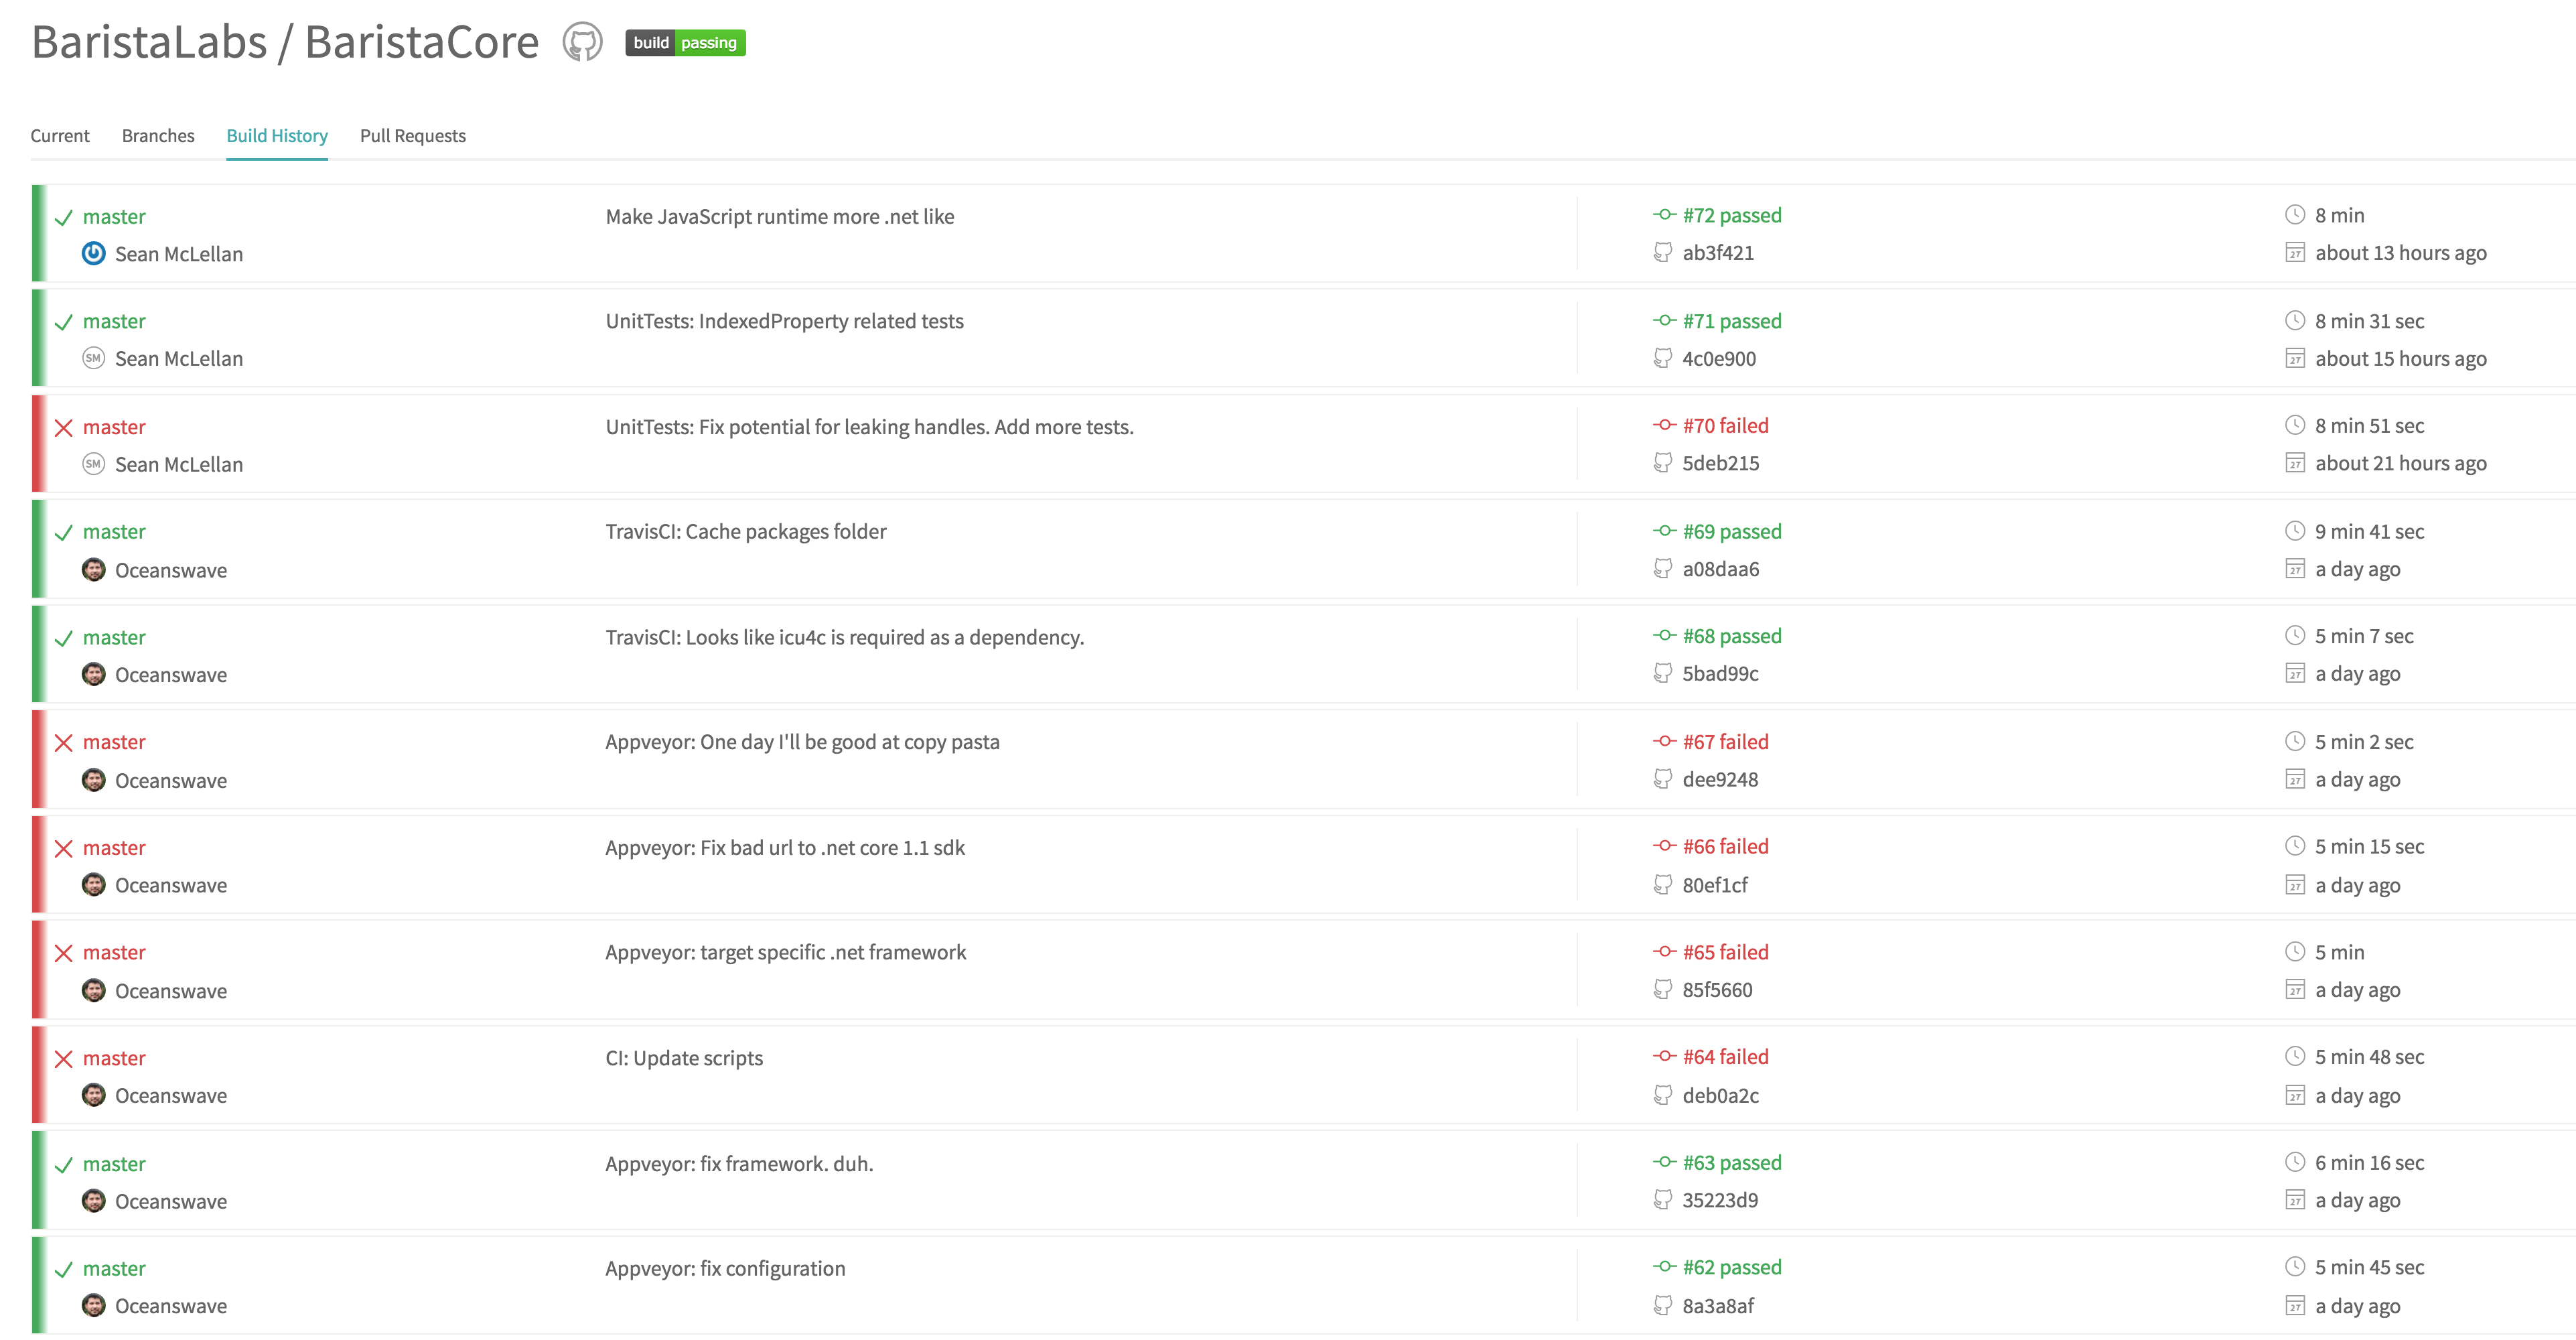Click calendar icon next to about 21 hours ago
Screen dimensions: 2576x1340
(x=2295, y=463)
